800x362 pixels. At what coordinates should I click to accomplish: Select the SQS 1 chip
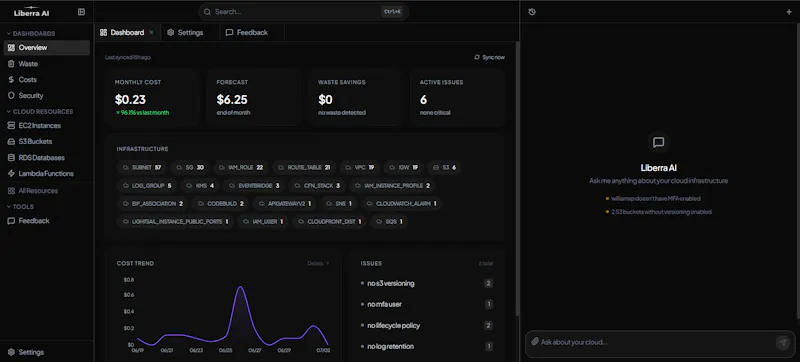[389, 222]
